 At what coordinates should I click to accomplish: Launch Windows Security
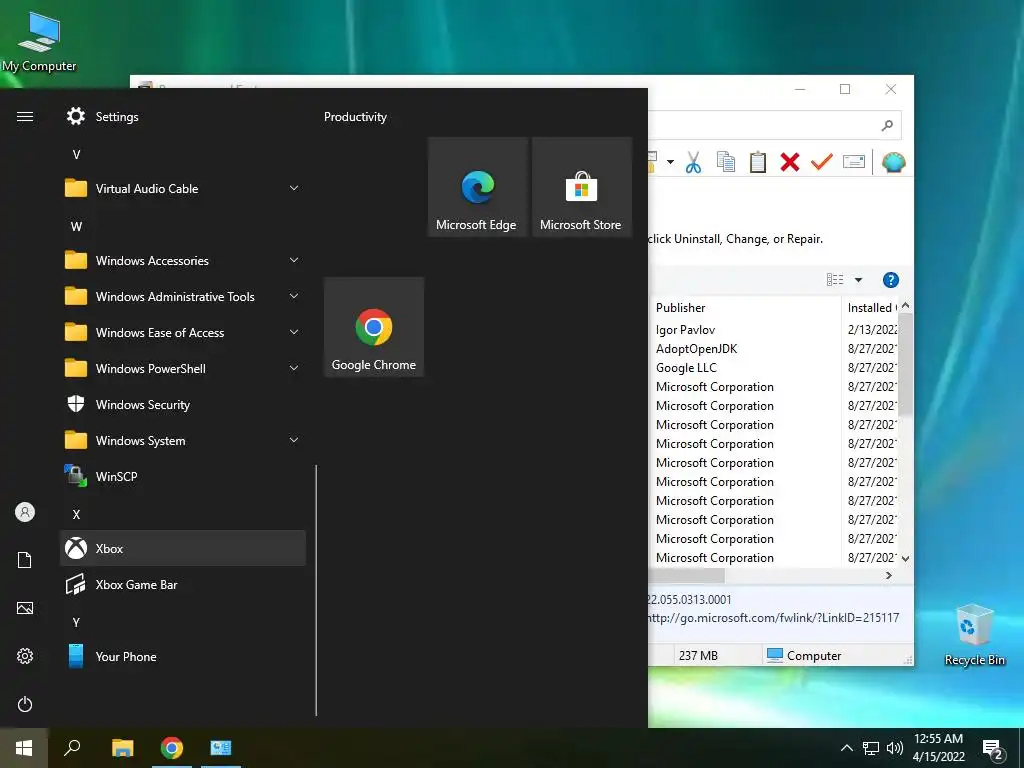[183, 404]
